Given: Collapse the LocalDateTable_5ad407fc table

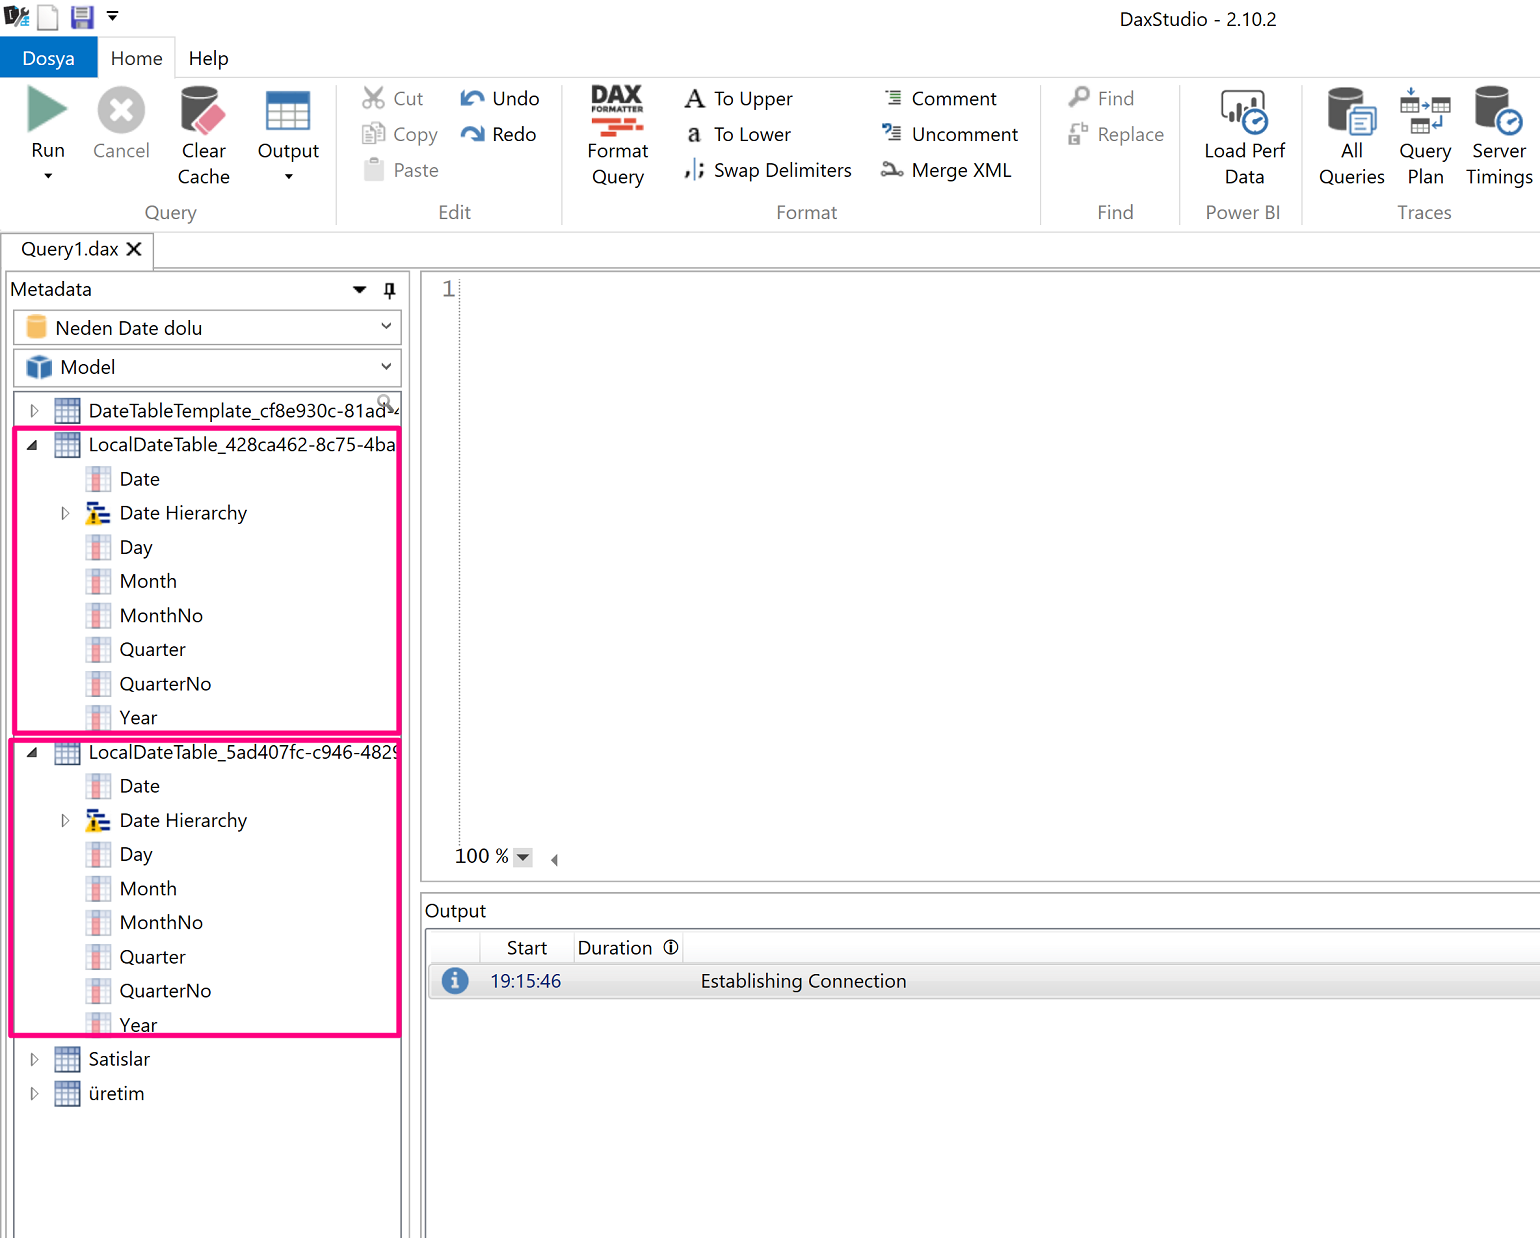Looking at the screenshot, I should point(32,752).
